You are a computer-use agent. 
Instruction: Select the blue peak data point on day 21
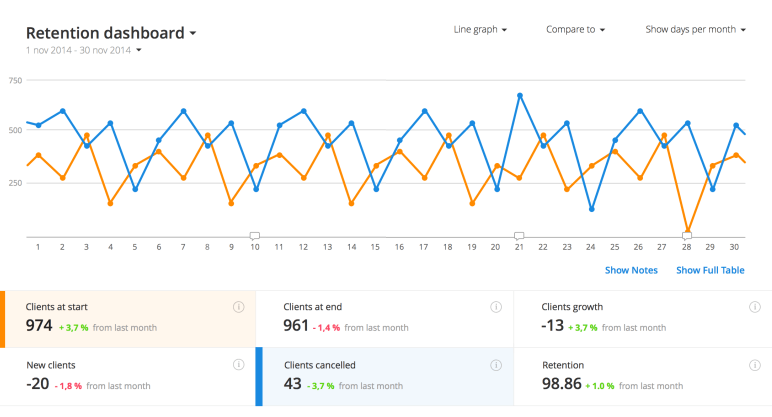click(x=520, y=96)
